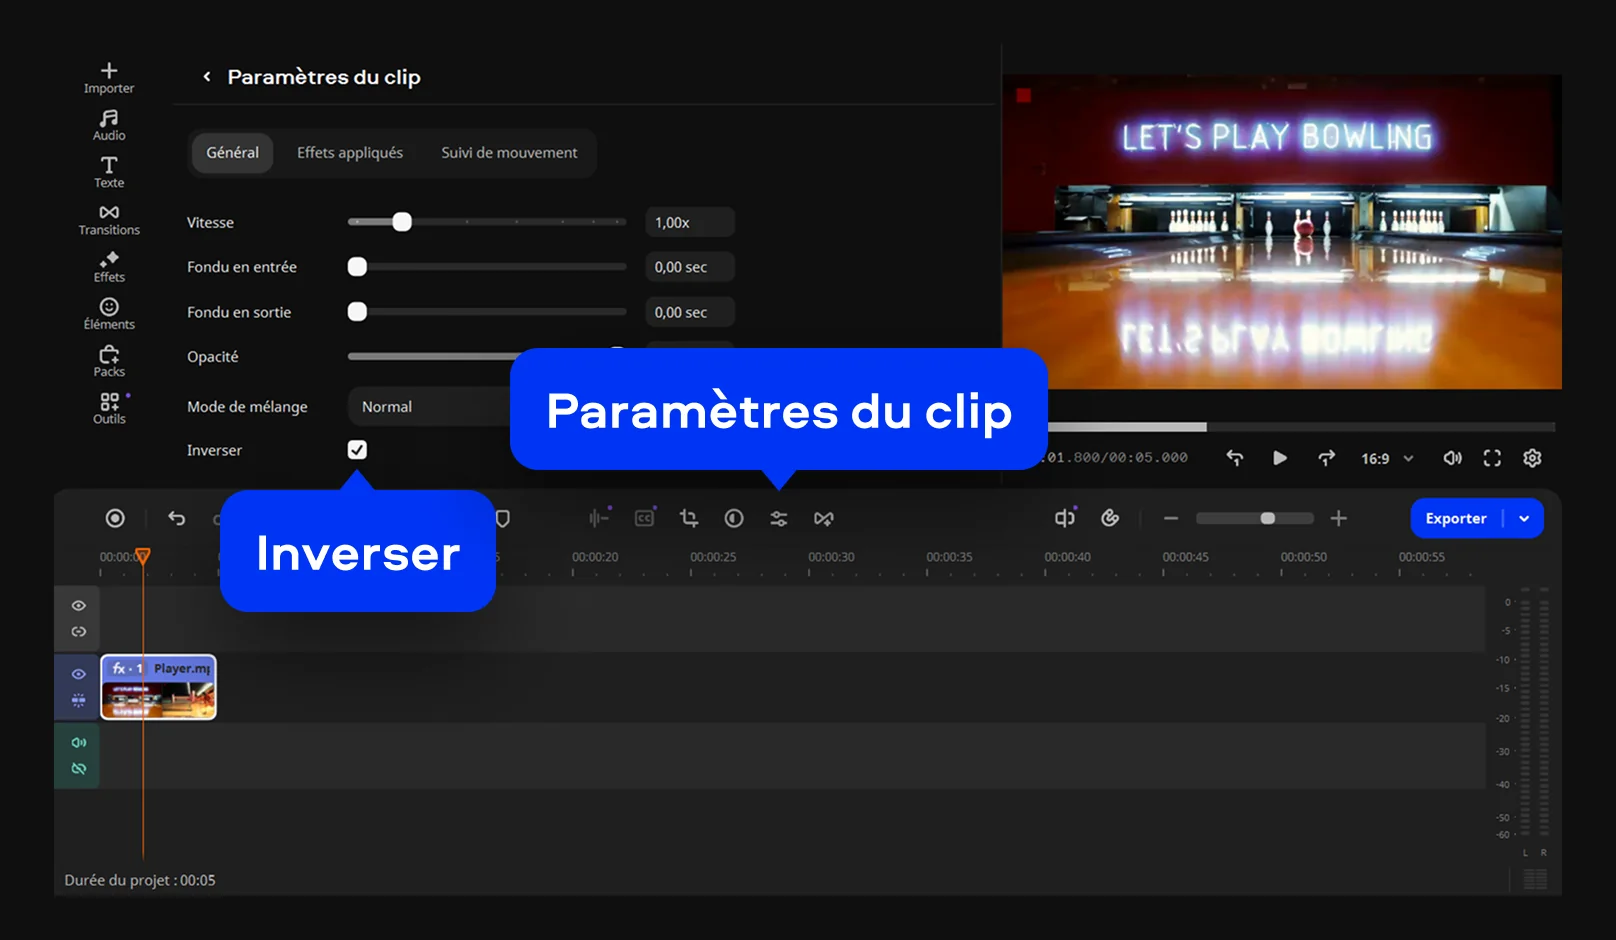The height and width of the screenshot is (940, 1616).
Task: Switch to the Effets appliqués tab
Action: click(350, 153)
